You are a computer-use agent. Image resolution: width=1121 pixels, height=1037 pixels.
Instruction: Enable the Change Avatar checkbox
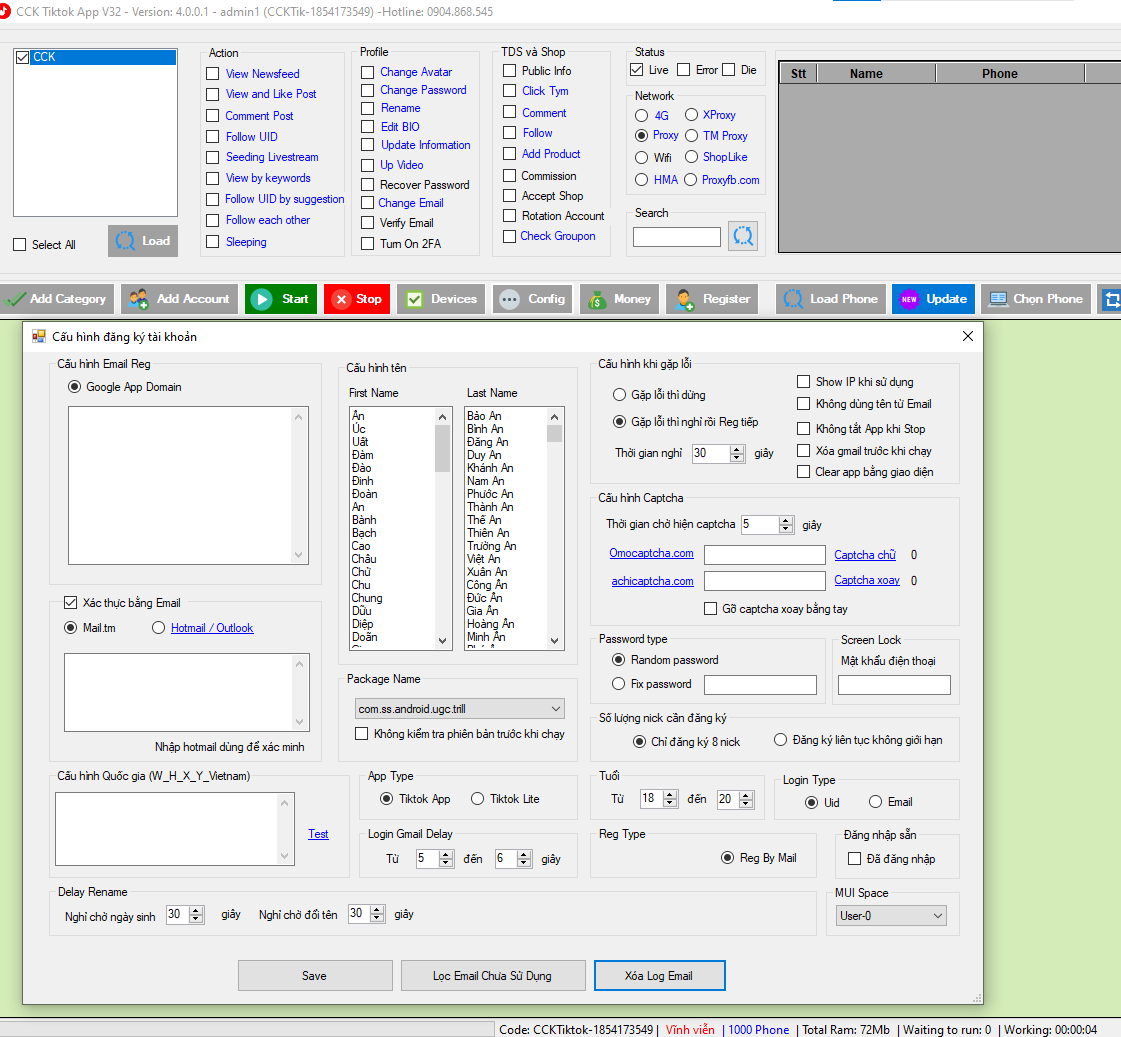click(x=367, y=72)
